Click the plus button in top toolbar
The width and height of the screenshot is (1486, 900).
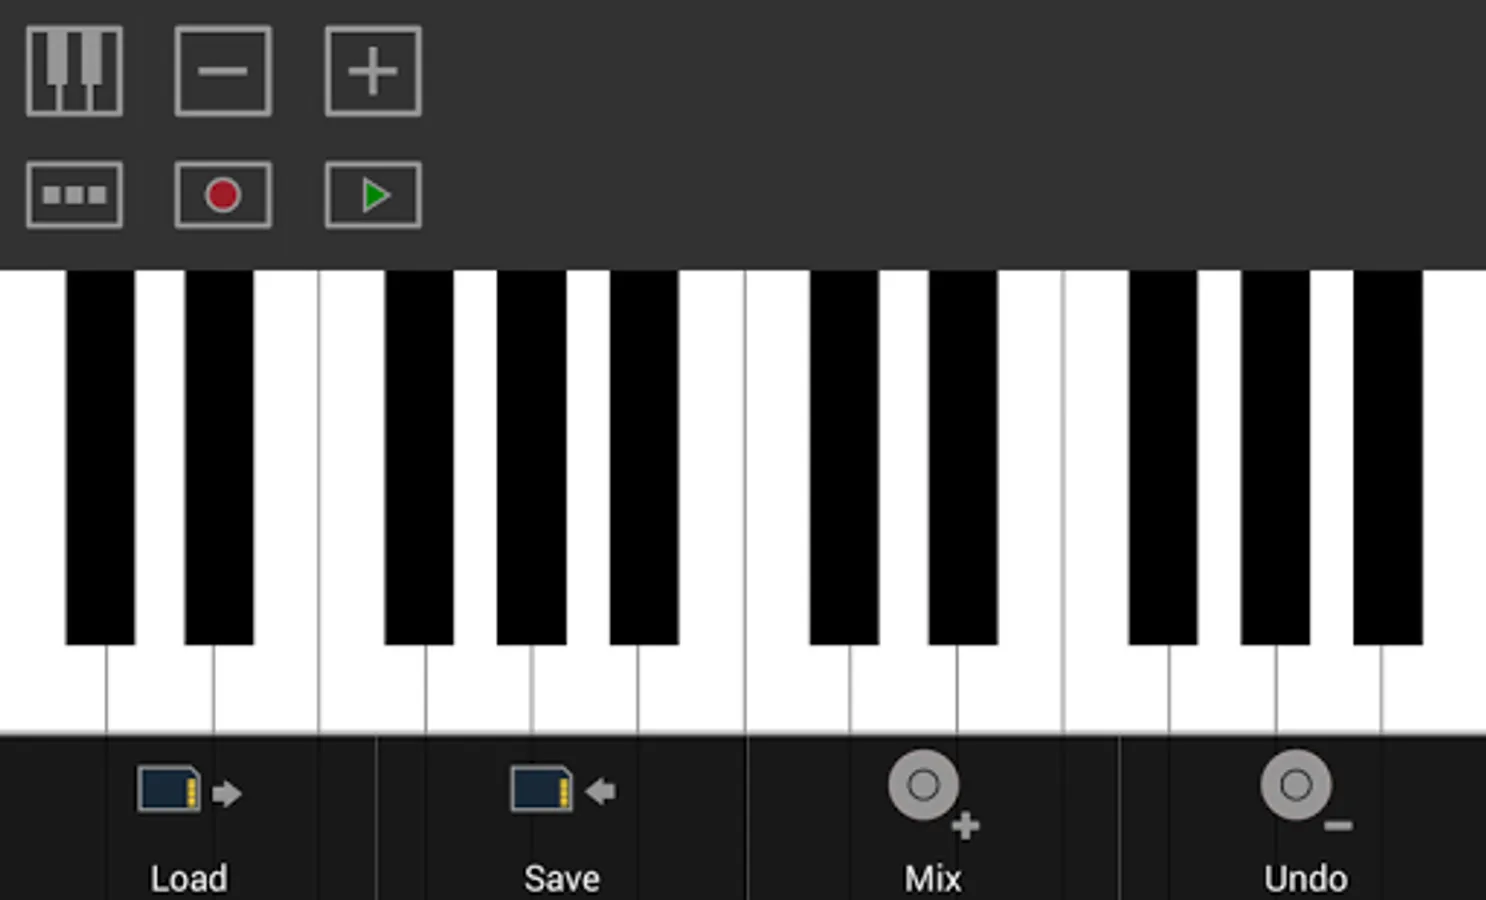point(373,71)
